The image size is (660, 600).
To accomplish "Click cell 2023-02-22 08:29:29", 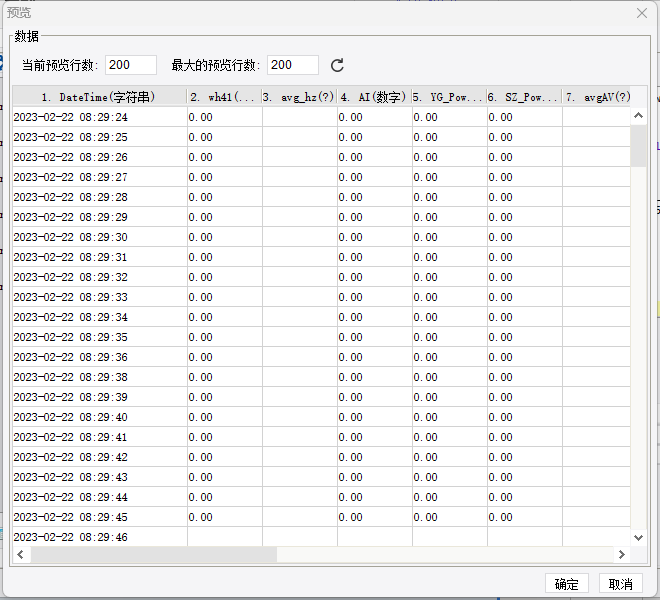I will (x=100, y=217).
